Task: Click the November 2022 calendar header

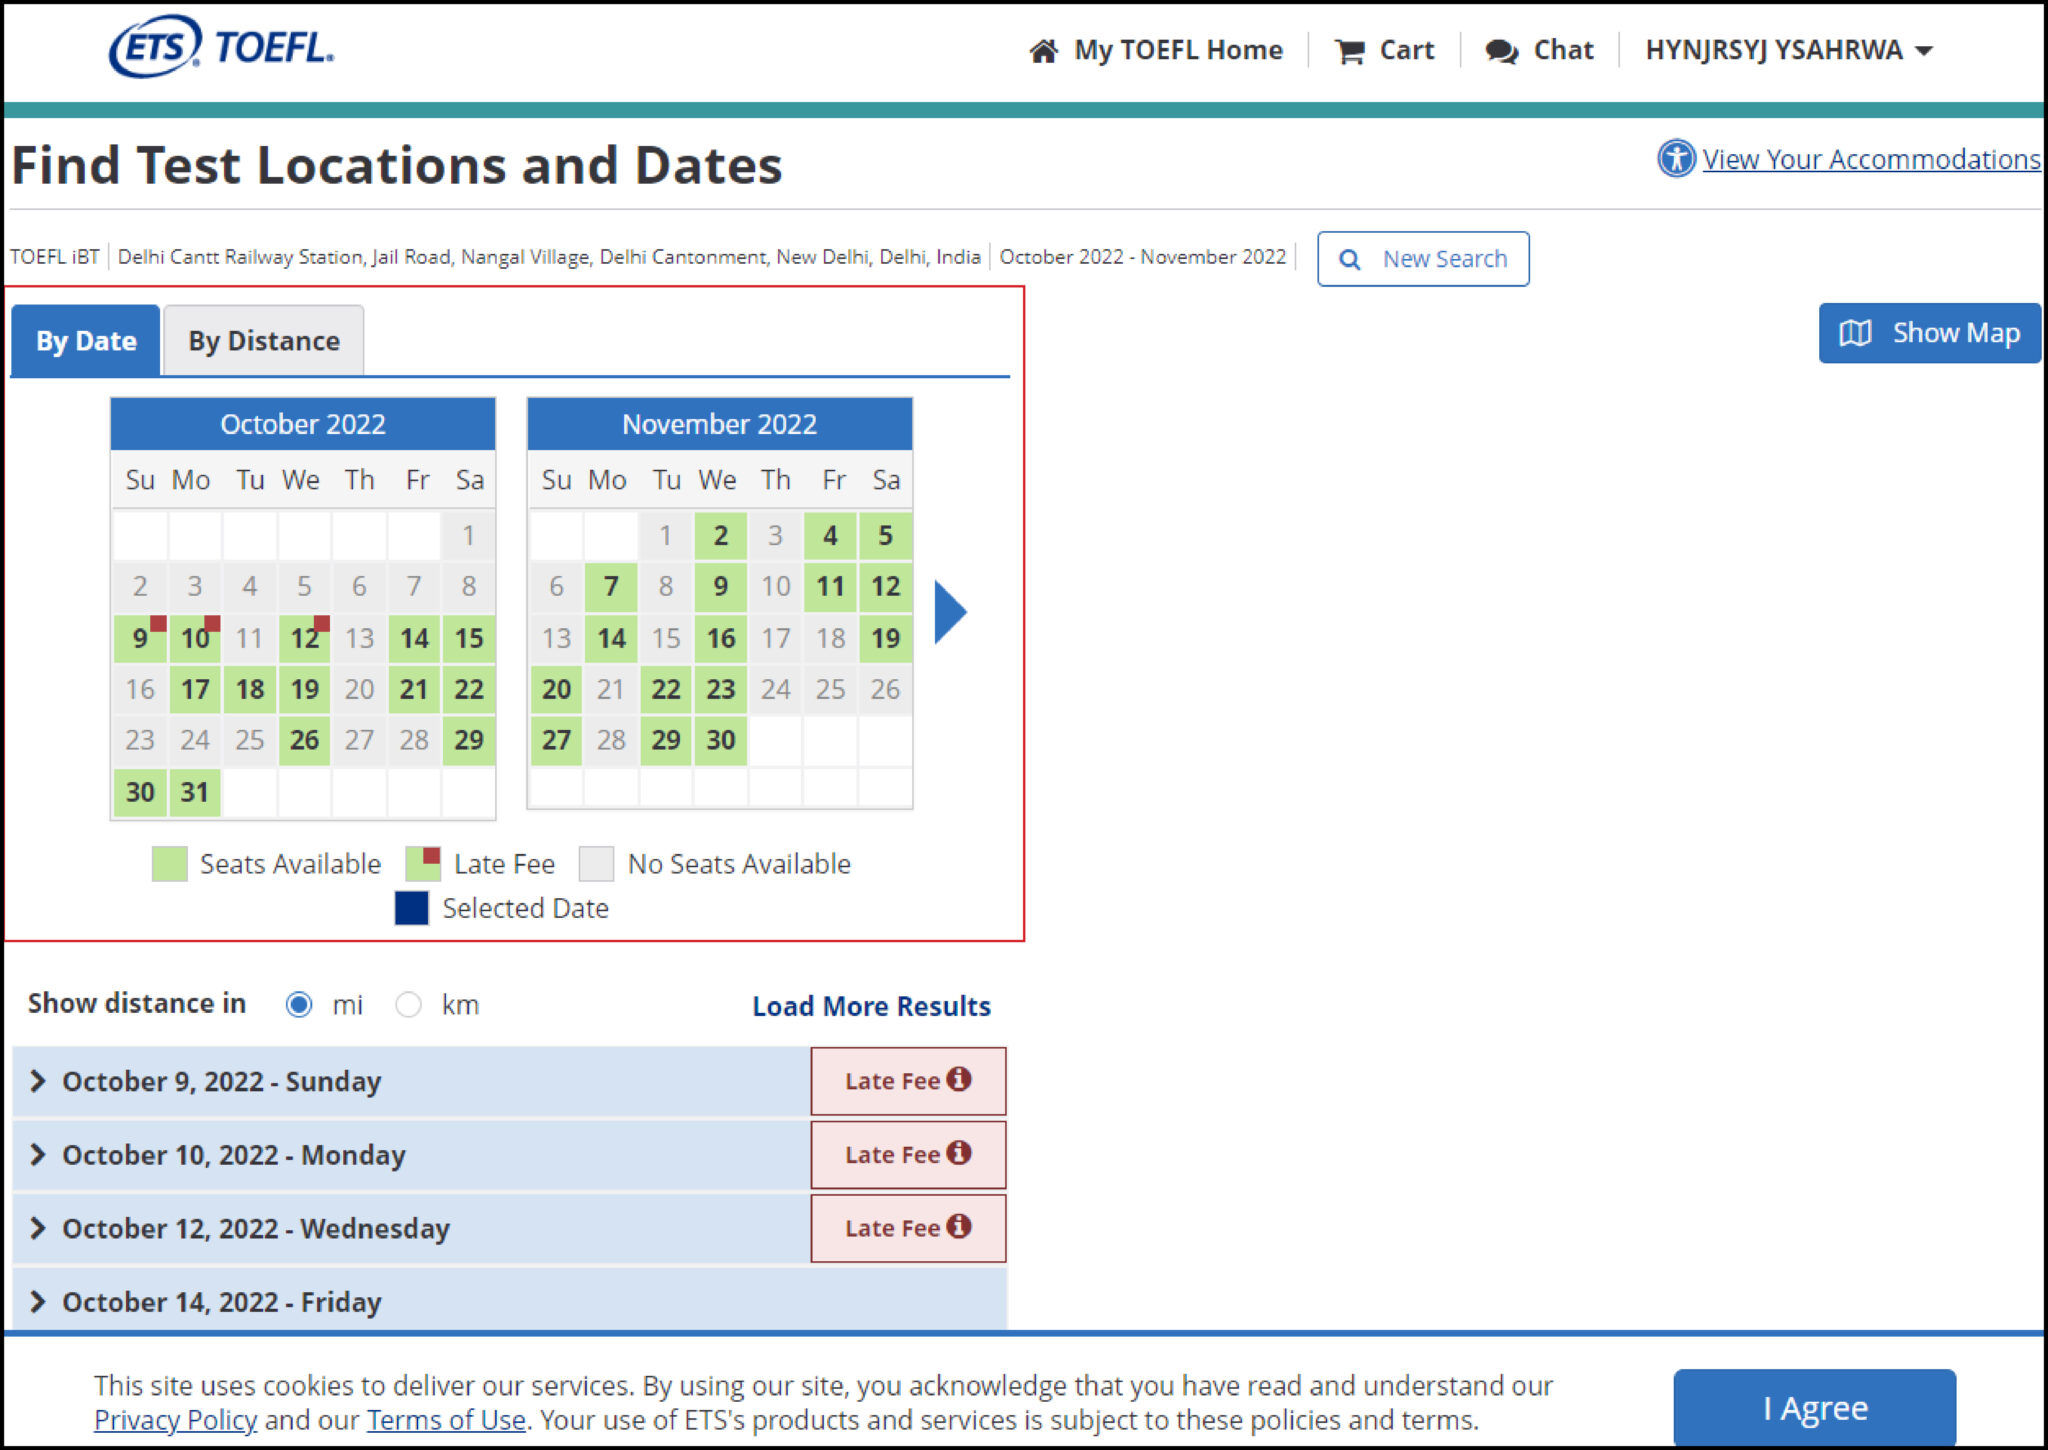Action: (720, 424)
